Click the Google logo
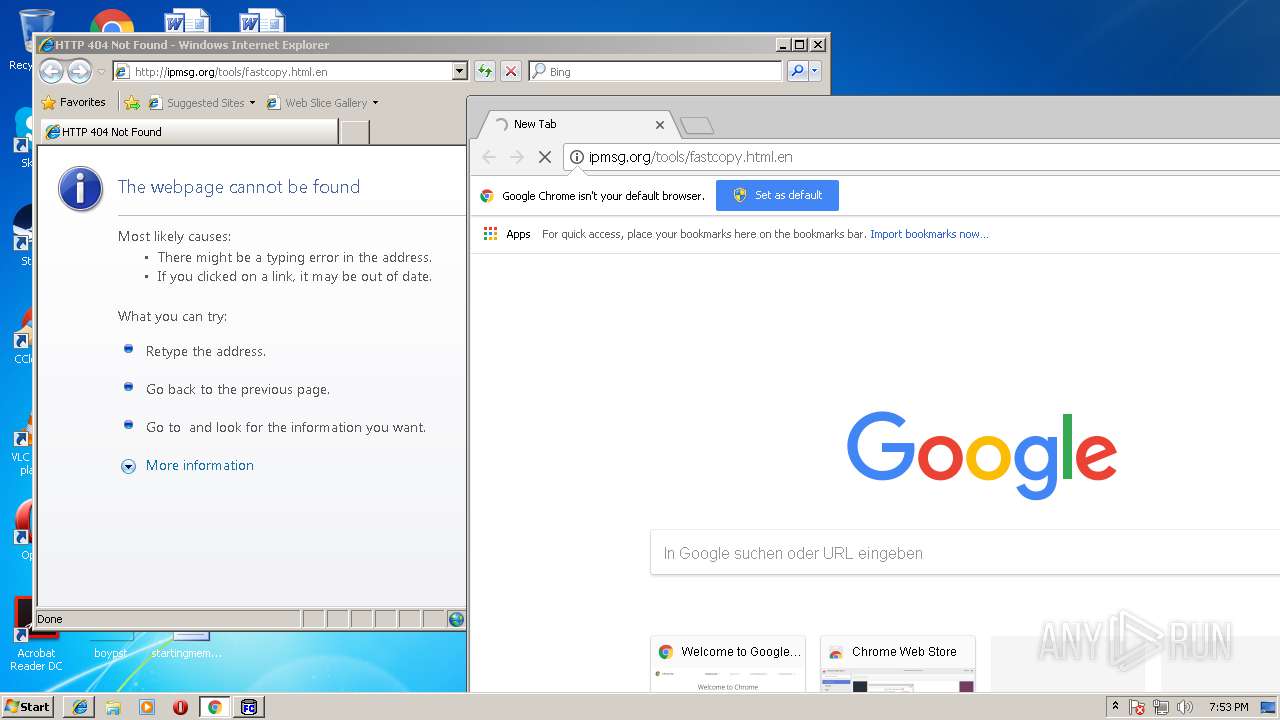Viewport: 1280px width, 720px height. click(x=982, y=455)
